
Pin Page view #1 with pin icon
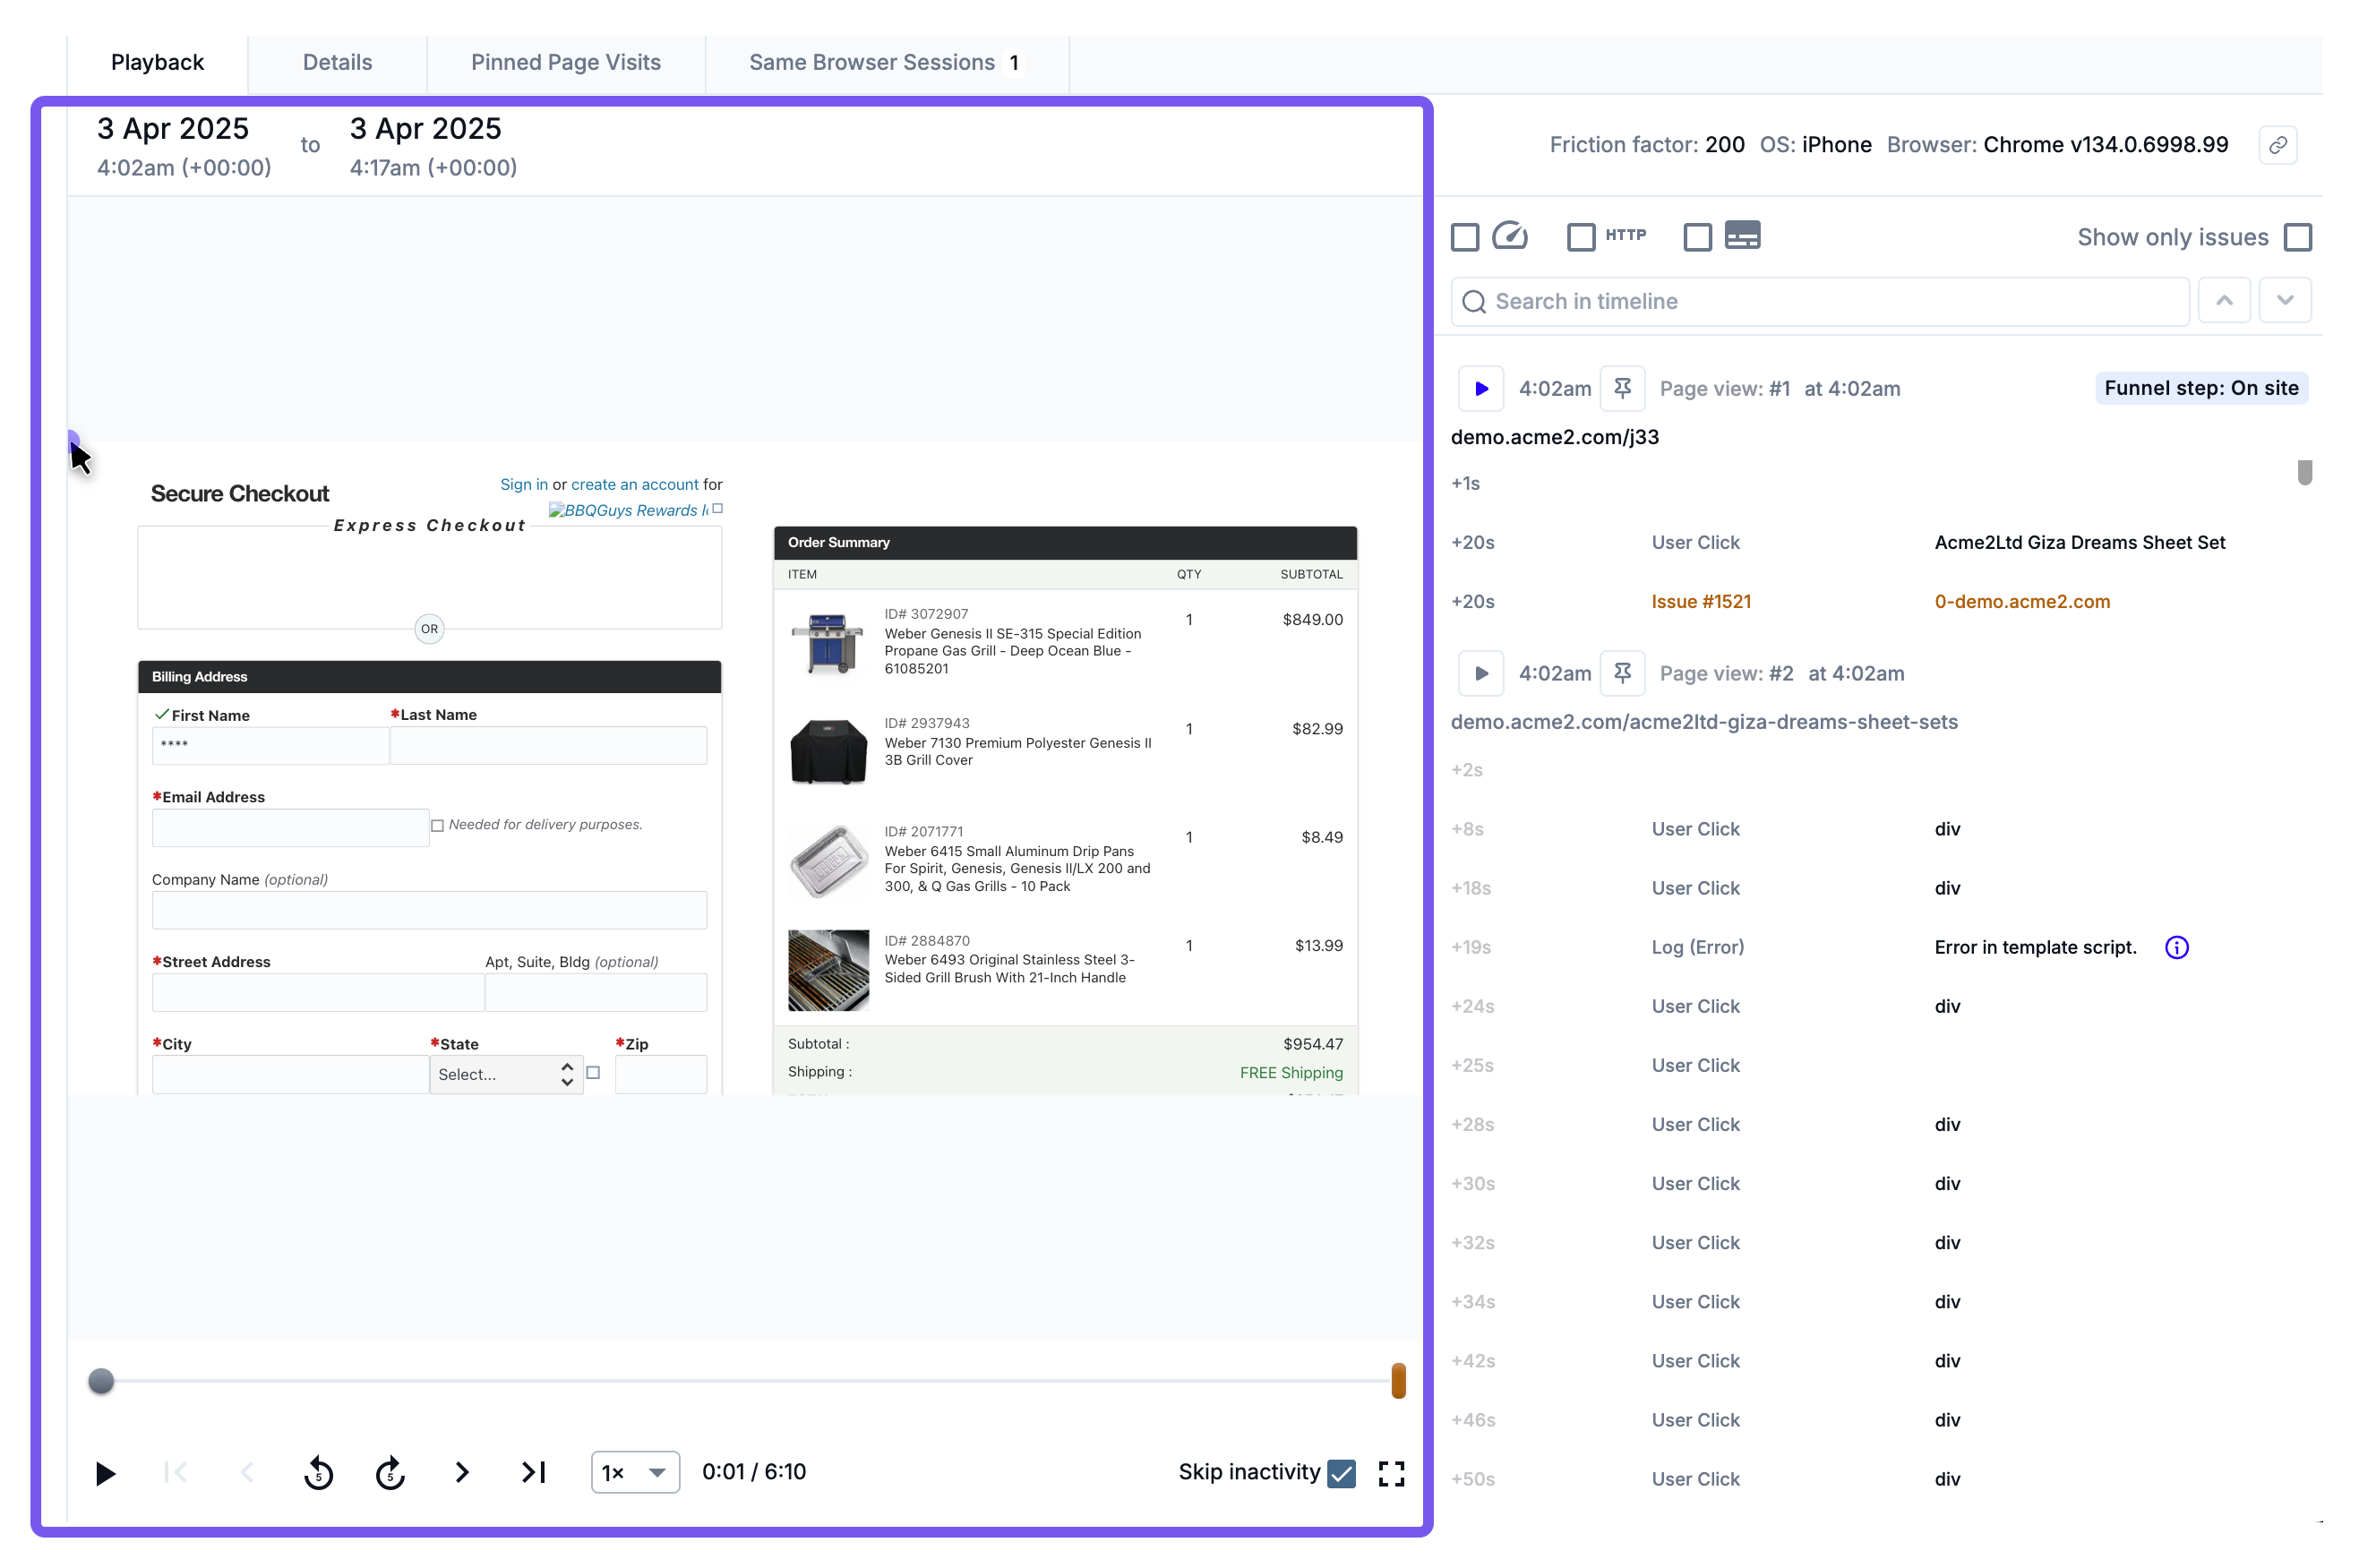pos(1622,388)
